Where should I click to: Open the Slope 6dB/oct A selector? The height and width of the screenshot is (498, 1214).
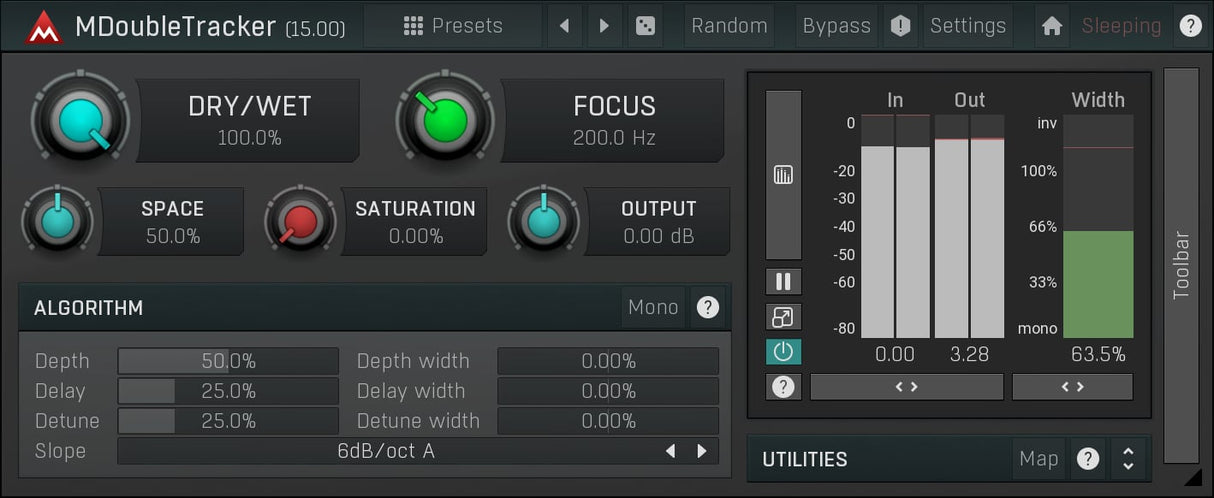[386, 451]
